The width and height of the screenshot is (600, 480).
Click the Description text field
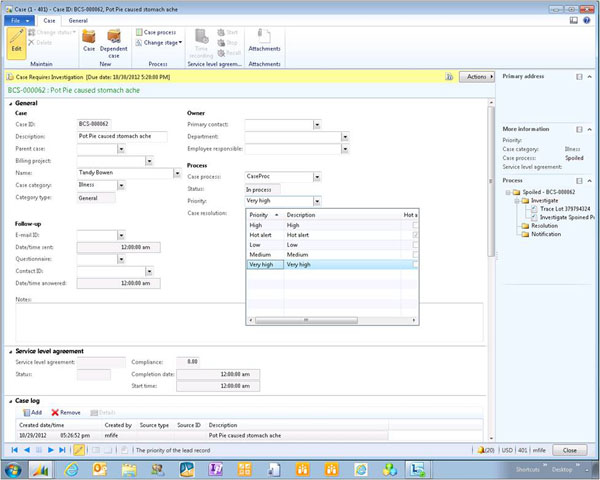click(123, 136)
